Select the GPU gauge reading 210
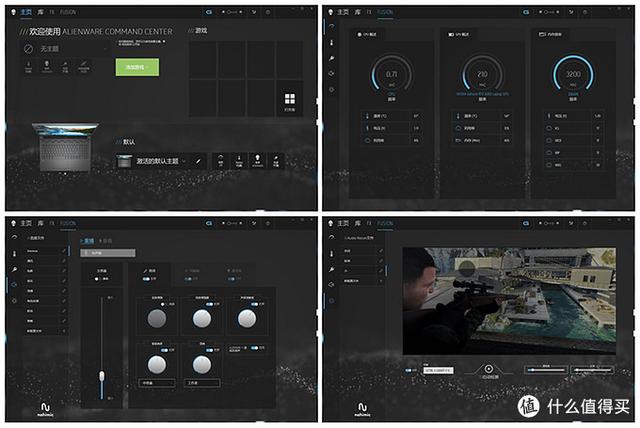This screenshot has width=640, height=428. tap(482, 75)
